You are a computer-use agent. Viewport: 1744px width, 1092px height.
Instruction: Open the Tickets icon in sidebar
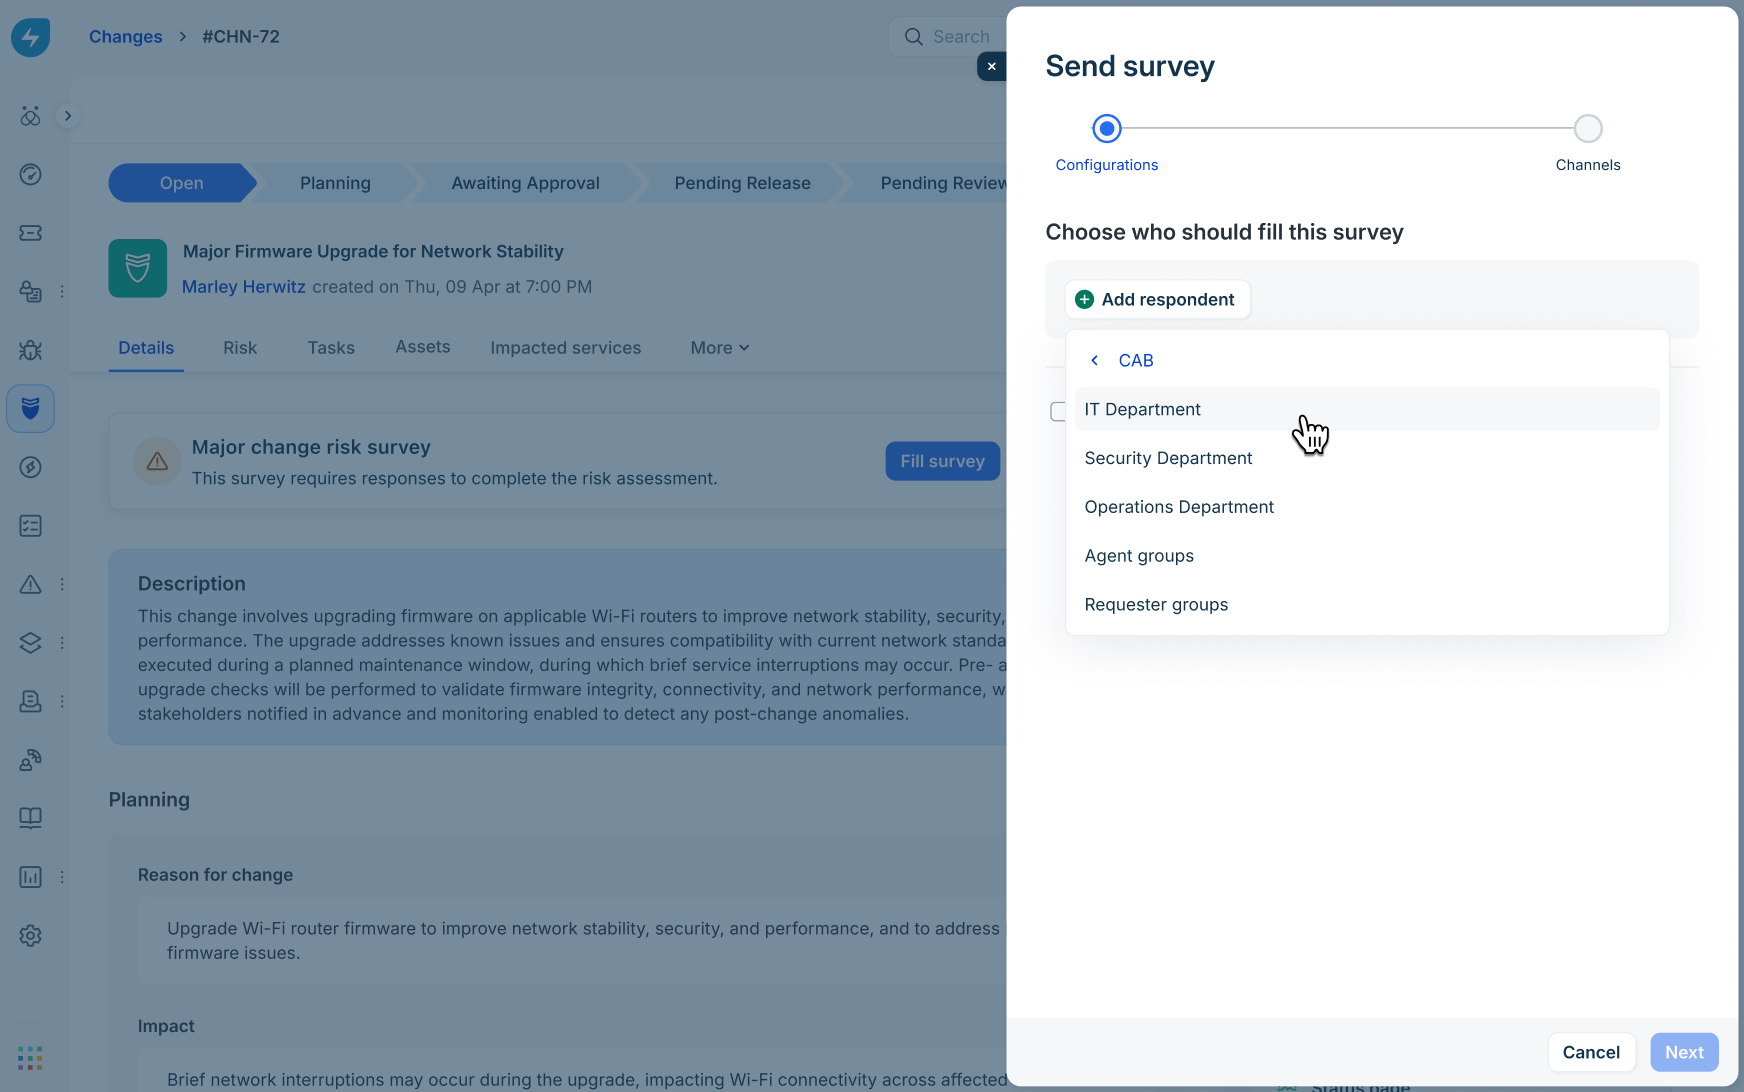click(x=31, y=233)
